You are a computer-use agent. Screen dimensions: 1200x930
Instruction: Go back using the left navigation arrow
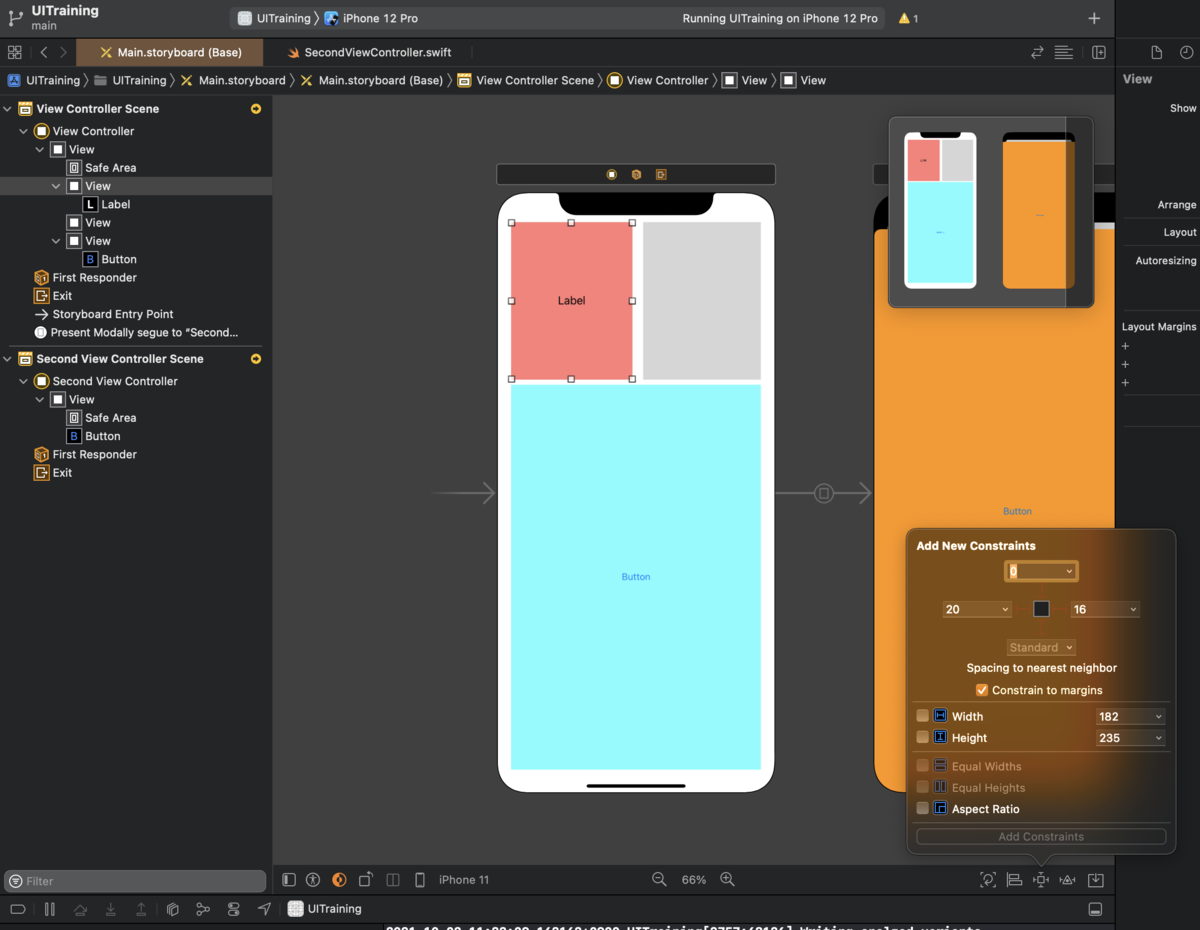(44, 52)
